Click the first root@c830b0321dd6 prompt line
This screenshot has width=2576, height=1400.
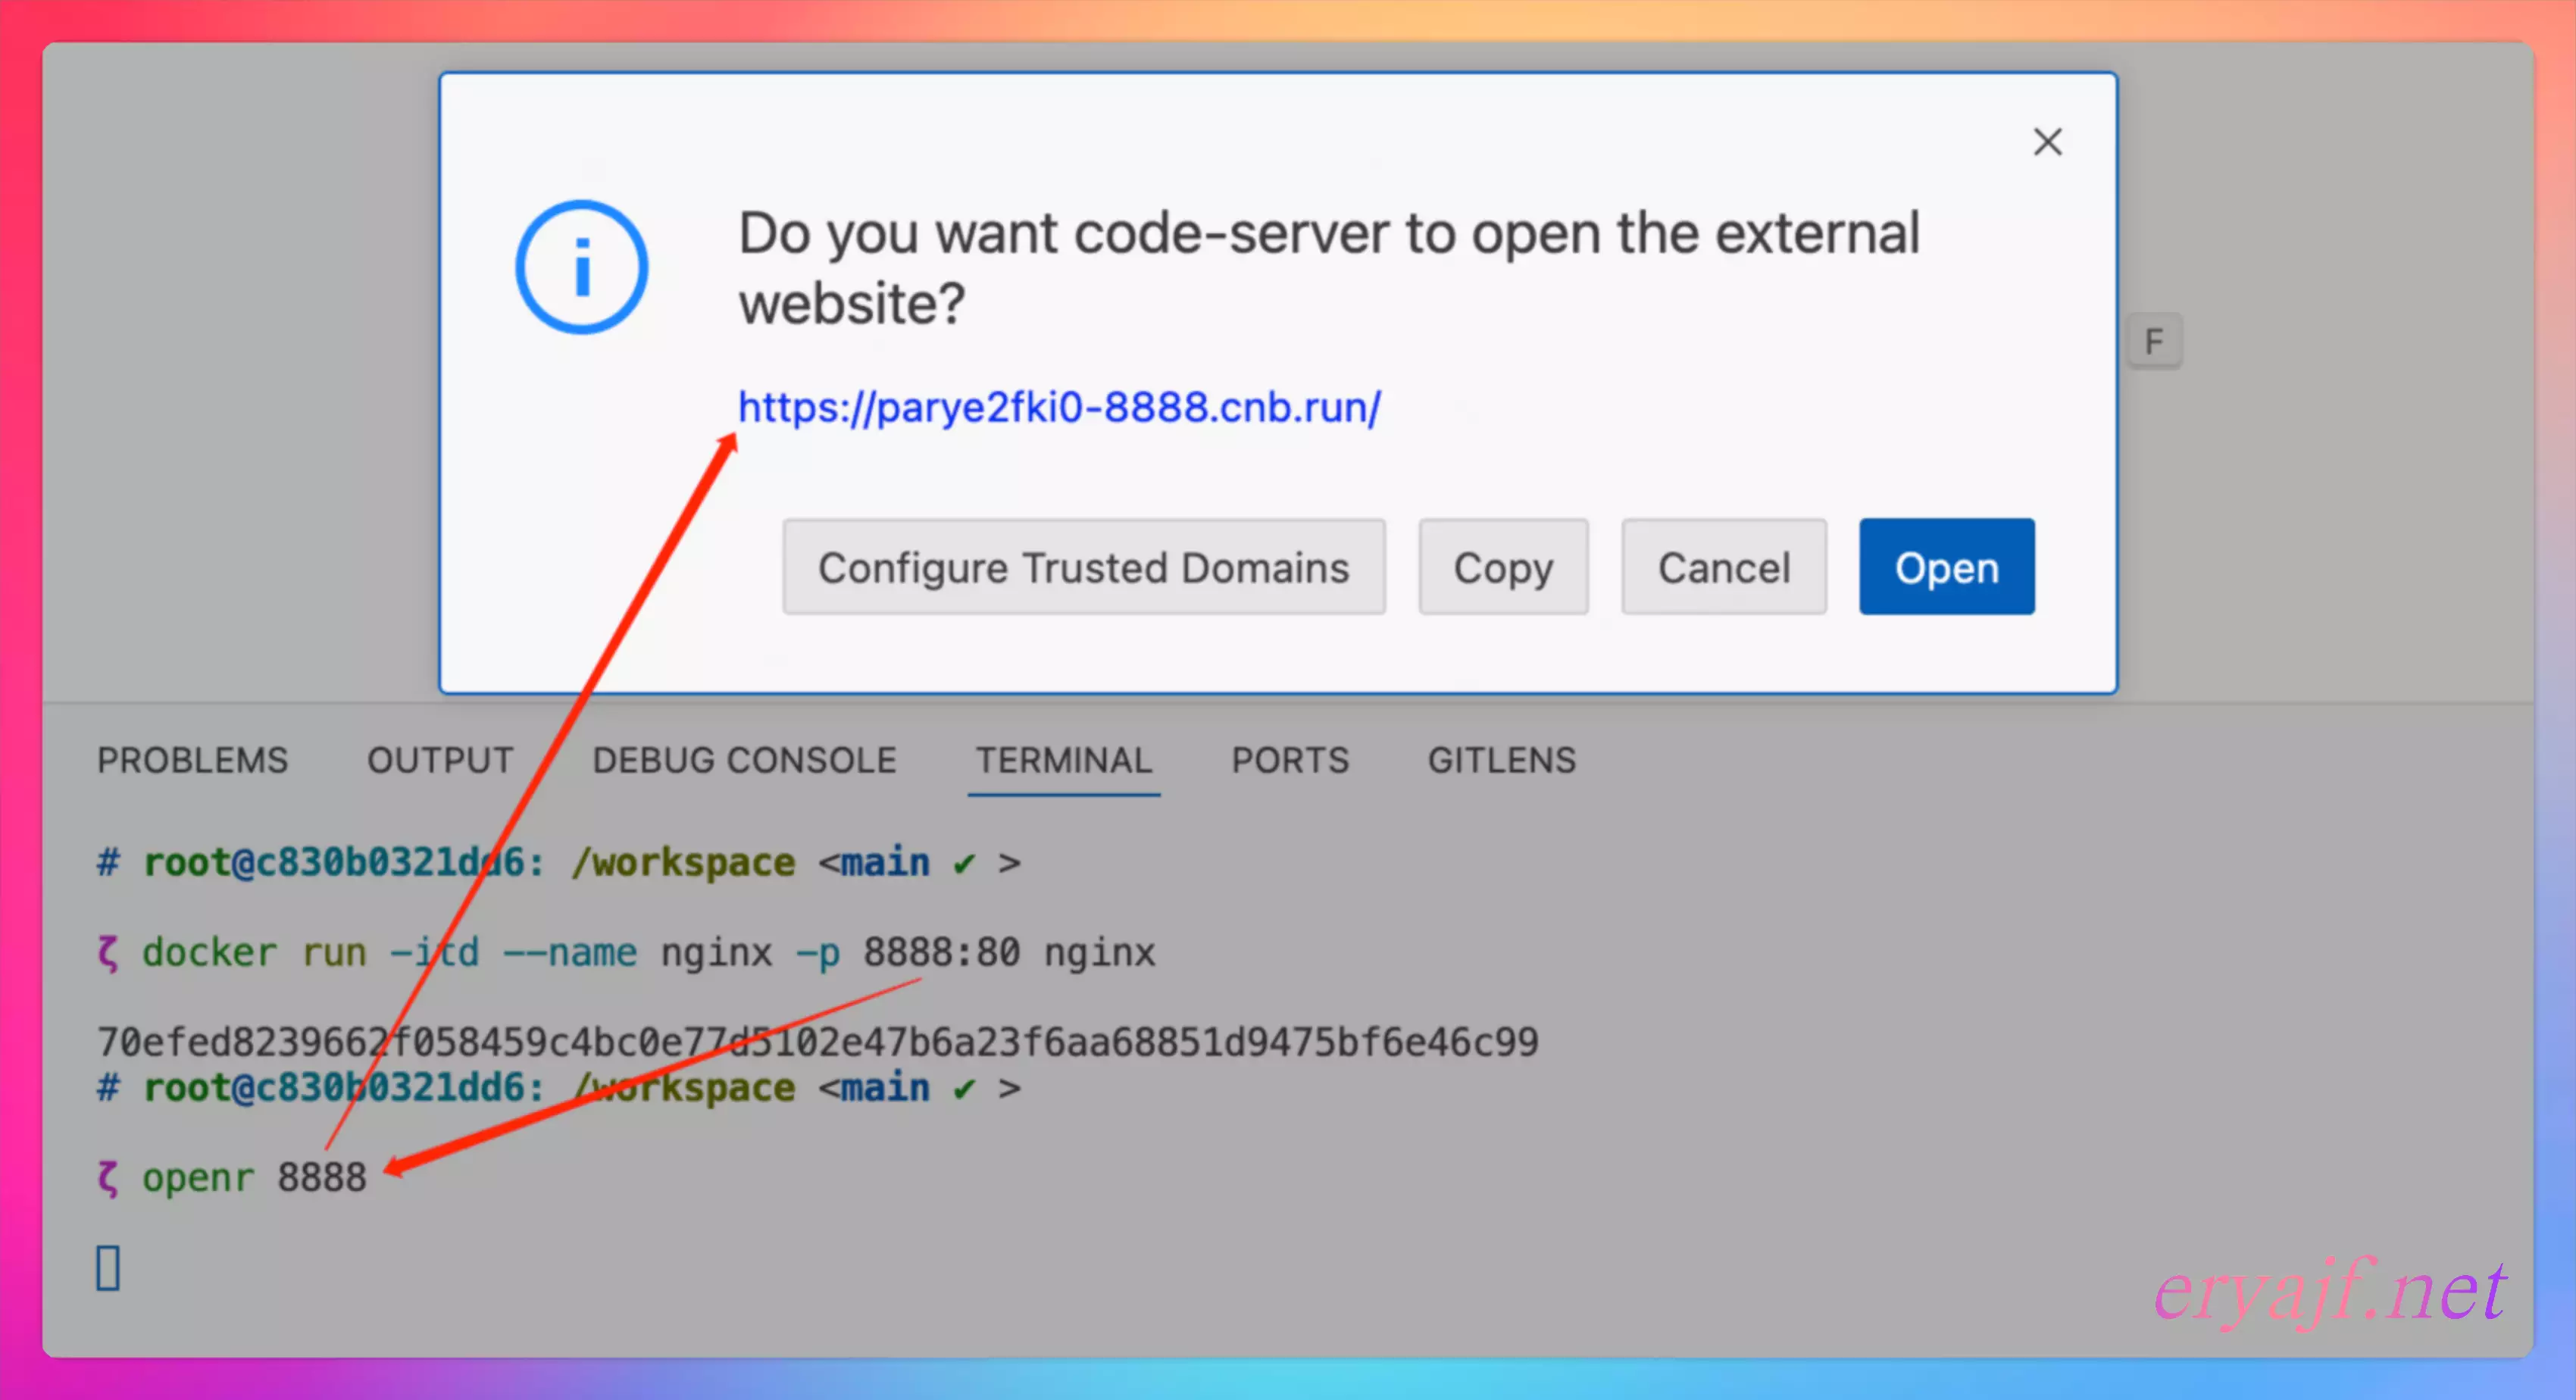click(x=558, y=862)
